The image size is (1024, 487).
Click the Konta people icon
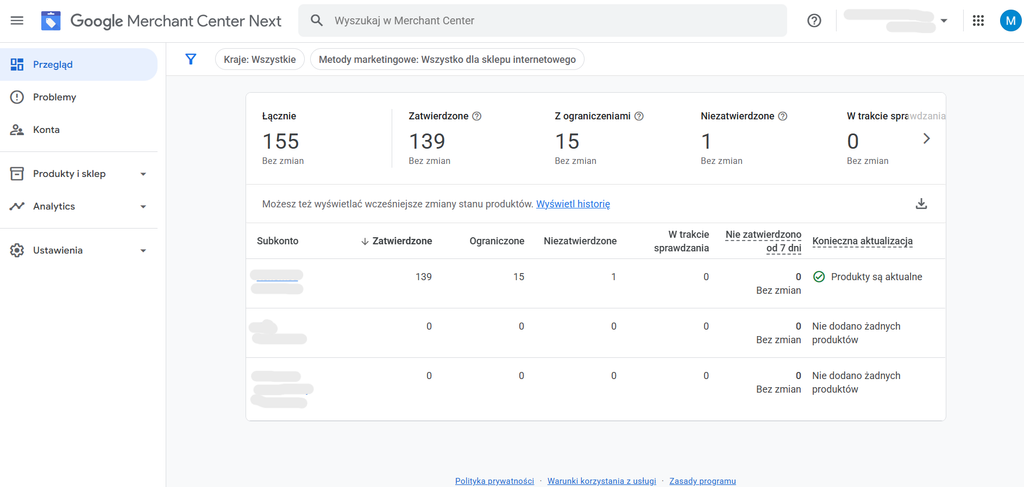click(x=17, y=130)
